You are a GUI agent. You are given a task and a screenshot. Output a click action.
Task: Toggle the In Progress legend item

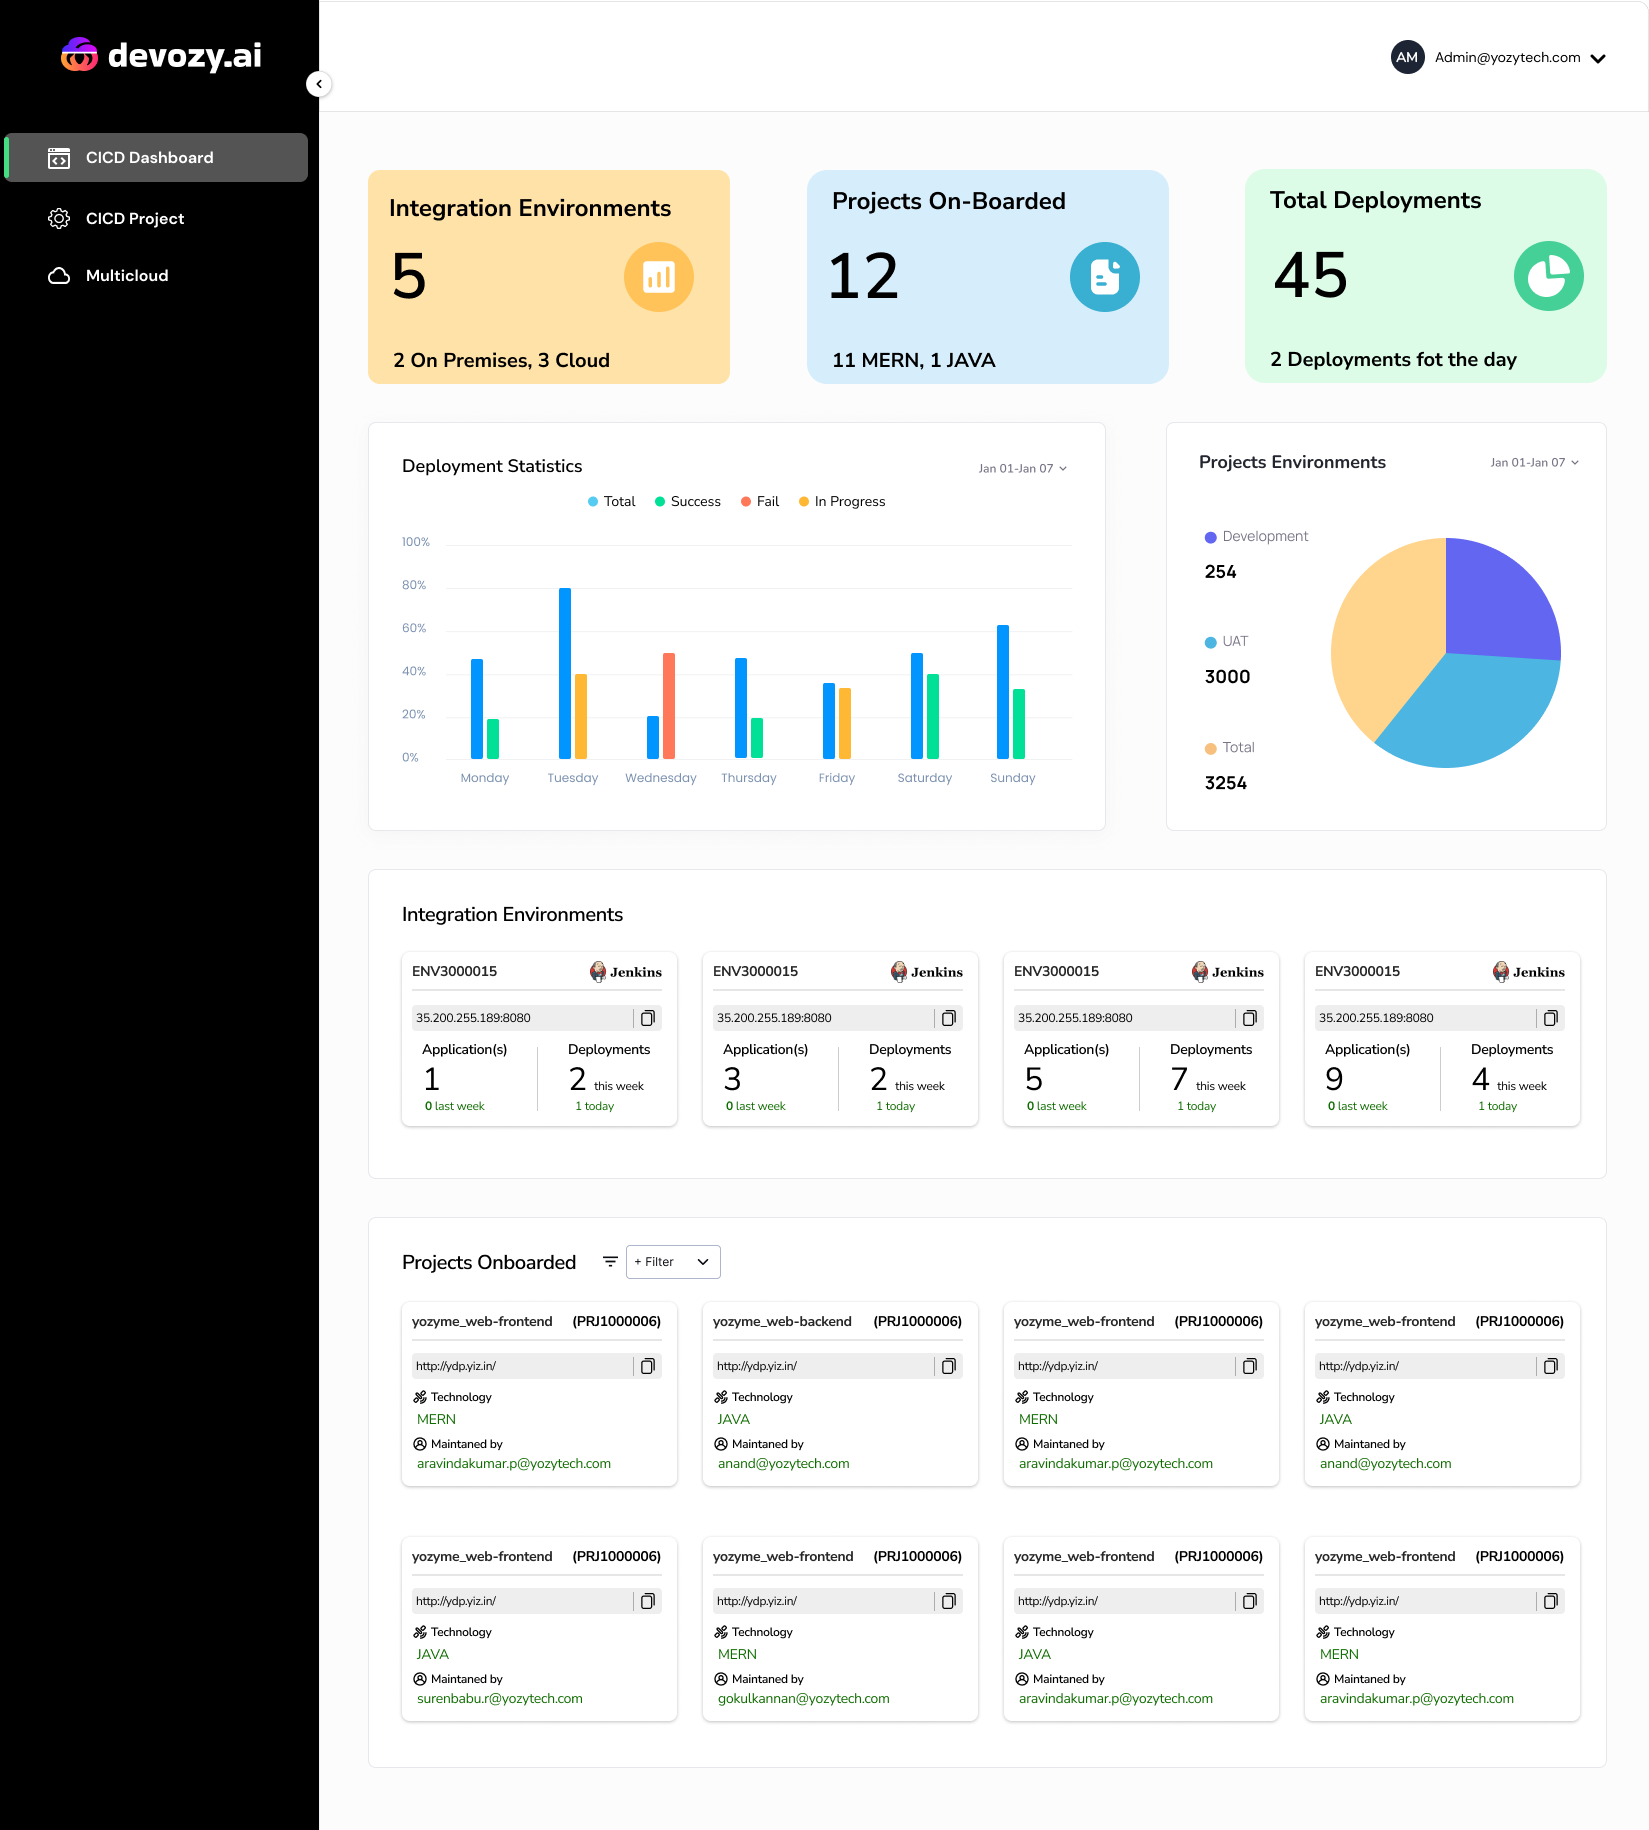coord(842,502)
